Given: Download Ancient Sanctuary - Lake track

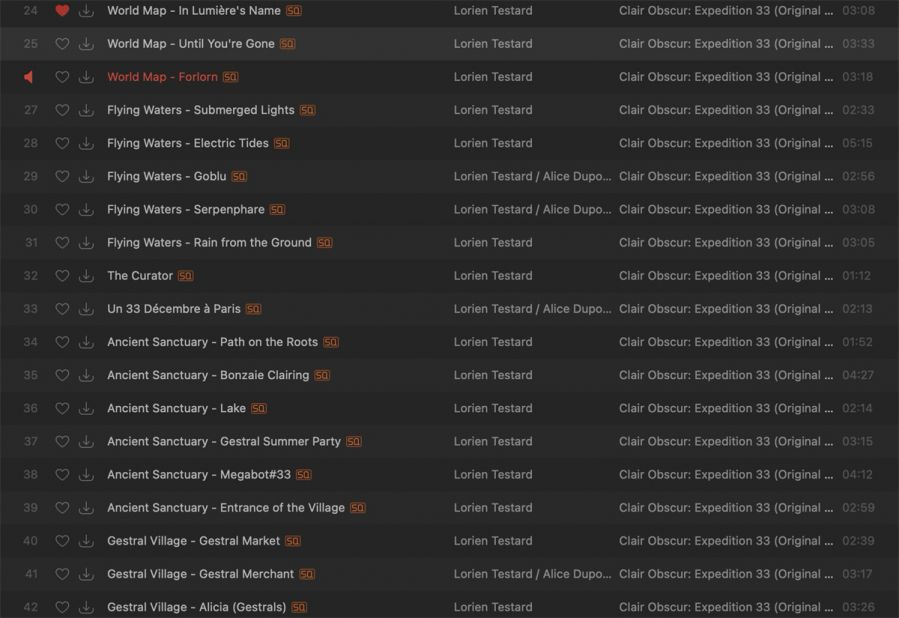Looking at the screenshot, I should point(86,408).
